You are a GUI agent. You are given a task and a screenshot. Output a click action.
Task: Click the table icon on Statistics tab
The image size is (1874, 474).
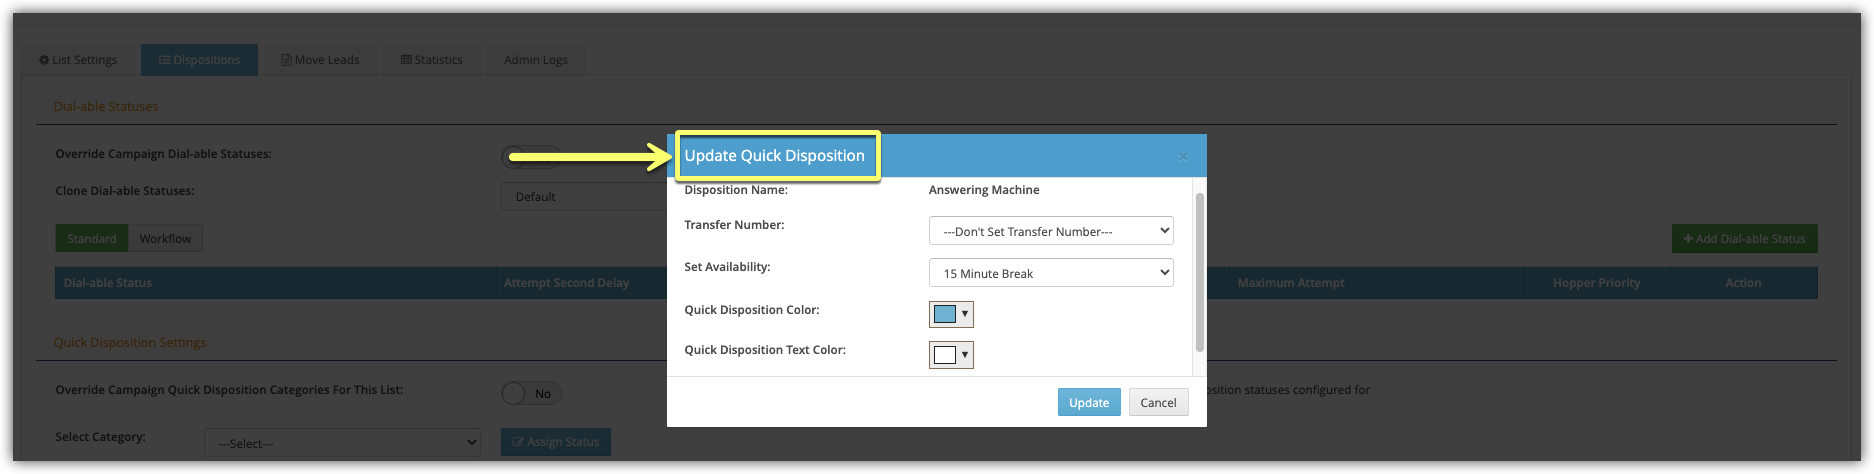tap(406, 60)
